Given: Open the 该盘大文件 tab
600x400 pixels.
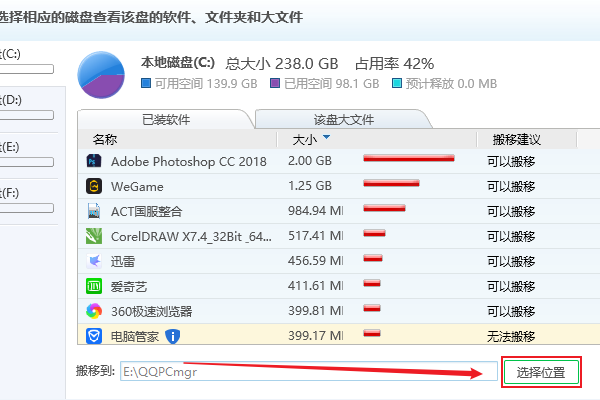Looking at the screenshot, I should point(343,120).
